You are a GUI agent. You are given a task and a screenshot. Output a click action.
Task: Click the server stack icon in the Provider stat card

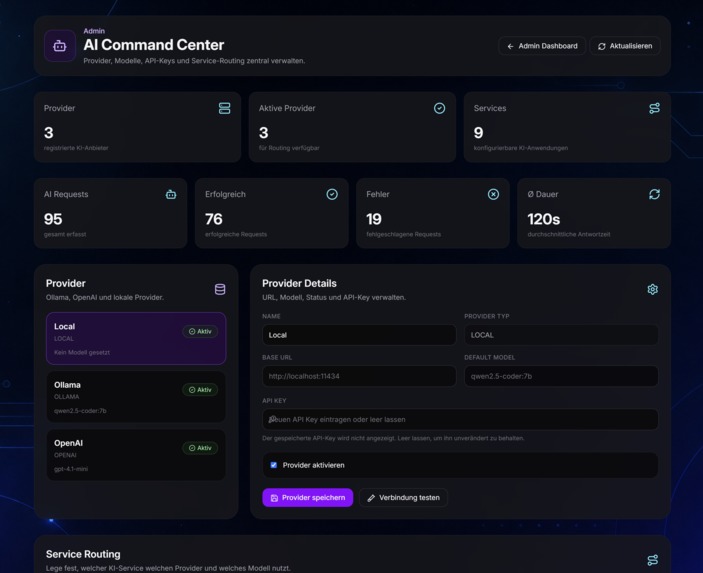(224, 108)
